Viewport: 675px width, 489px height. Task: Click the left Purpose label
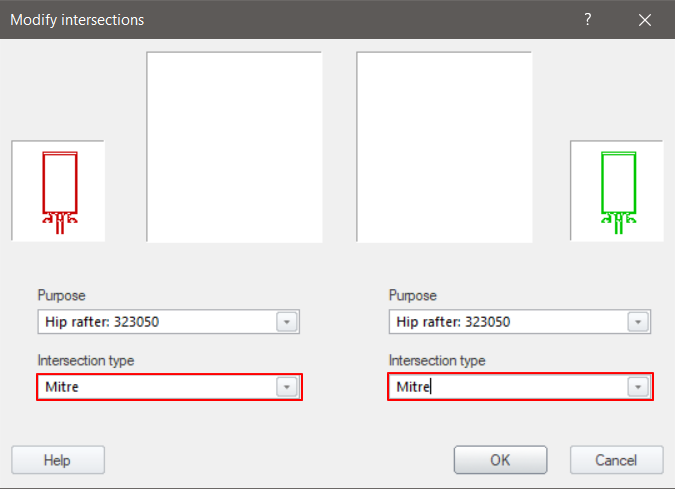tap(62, 296)
